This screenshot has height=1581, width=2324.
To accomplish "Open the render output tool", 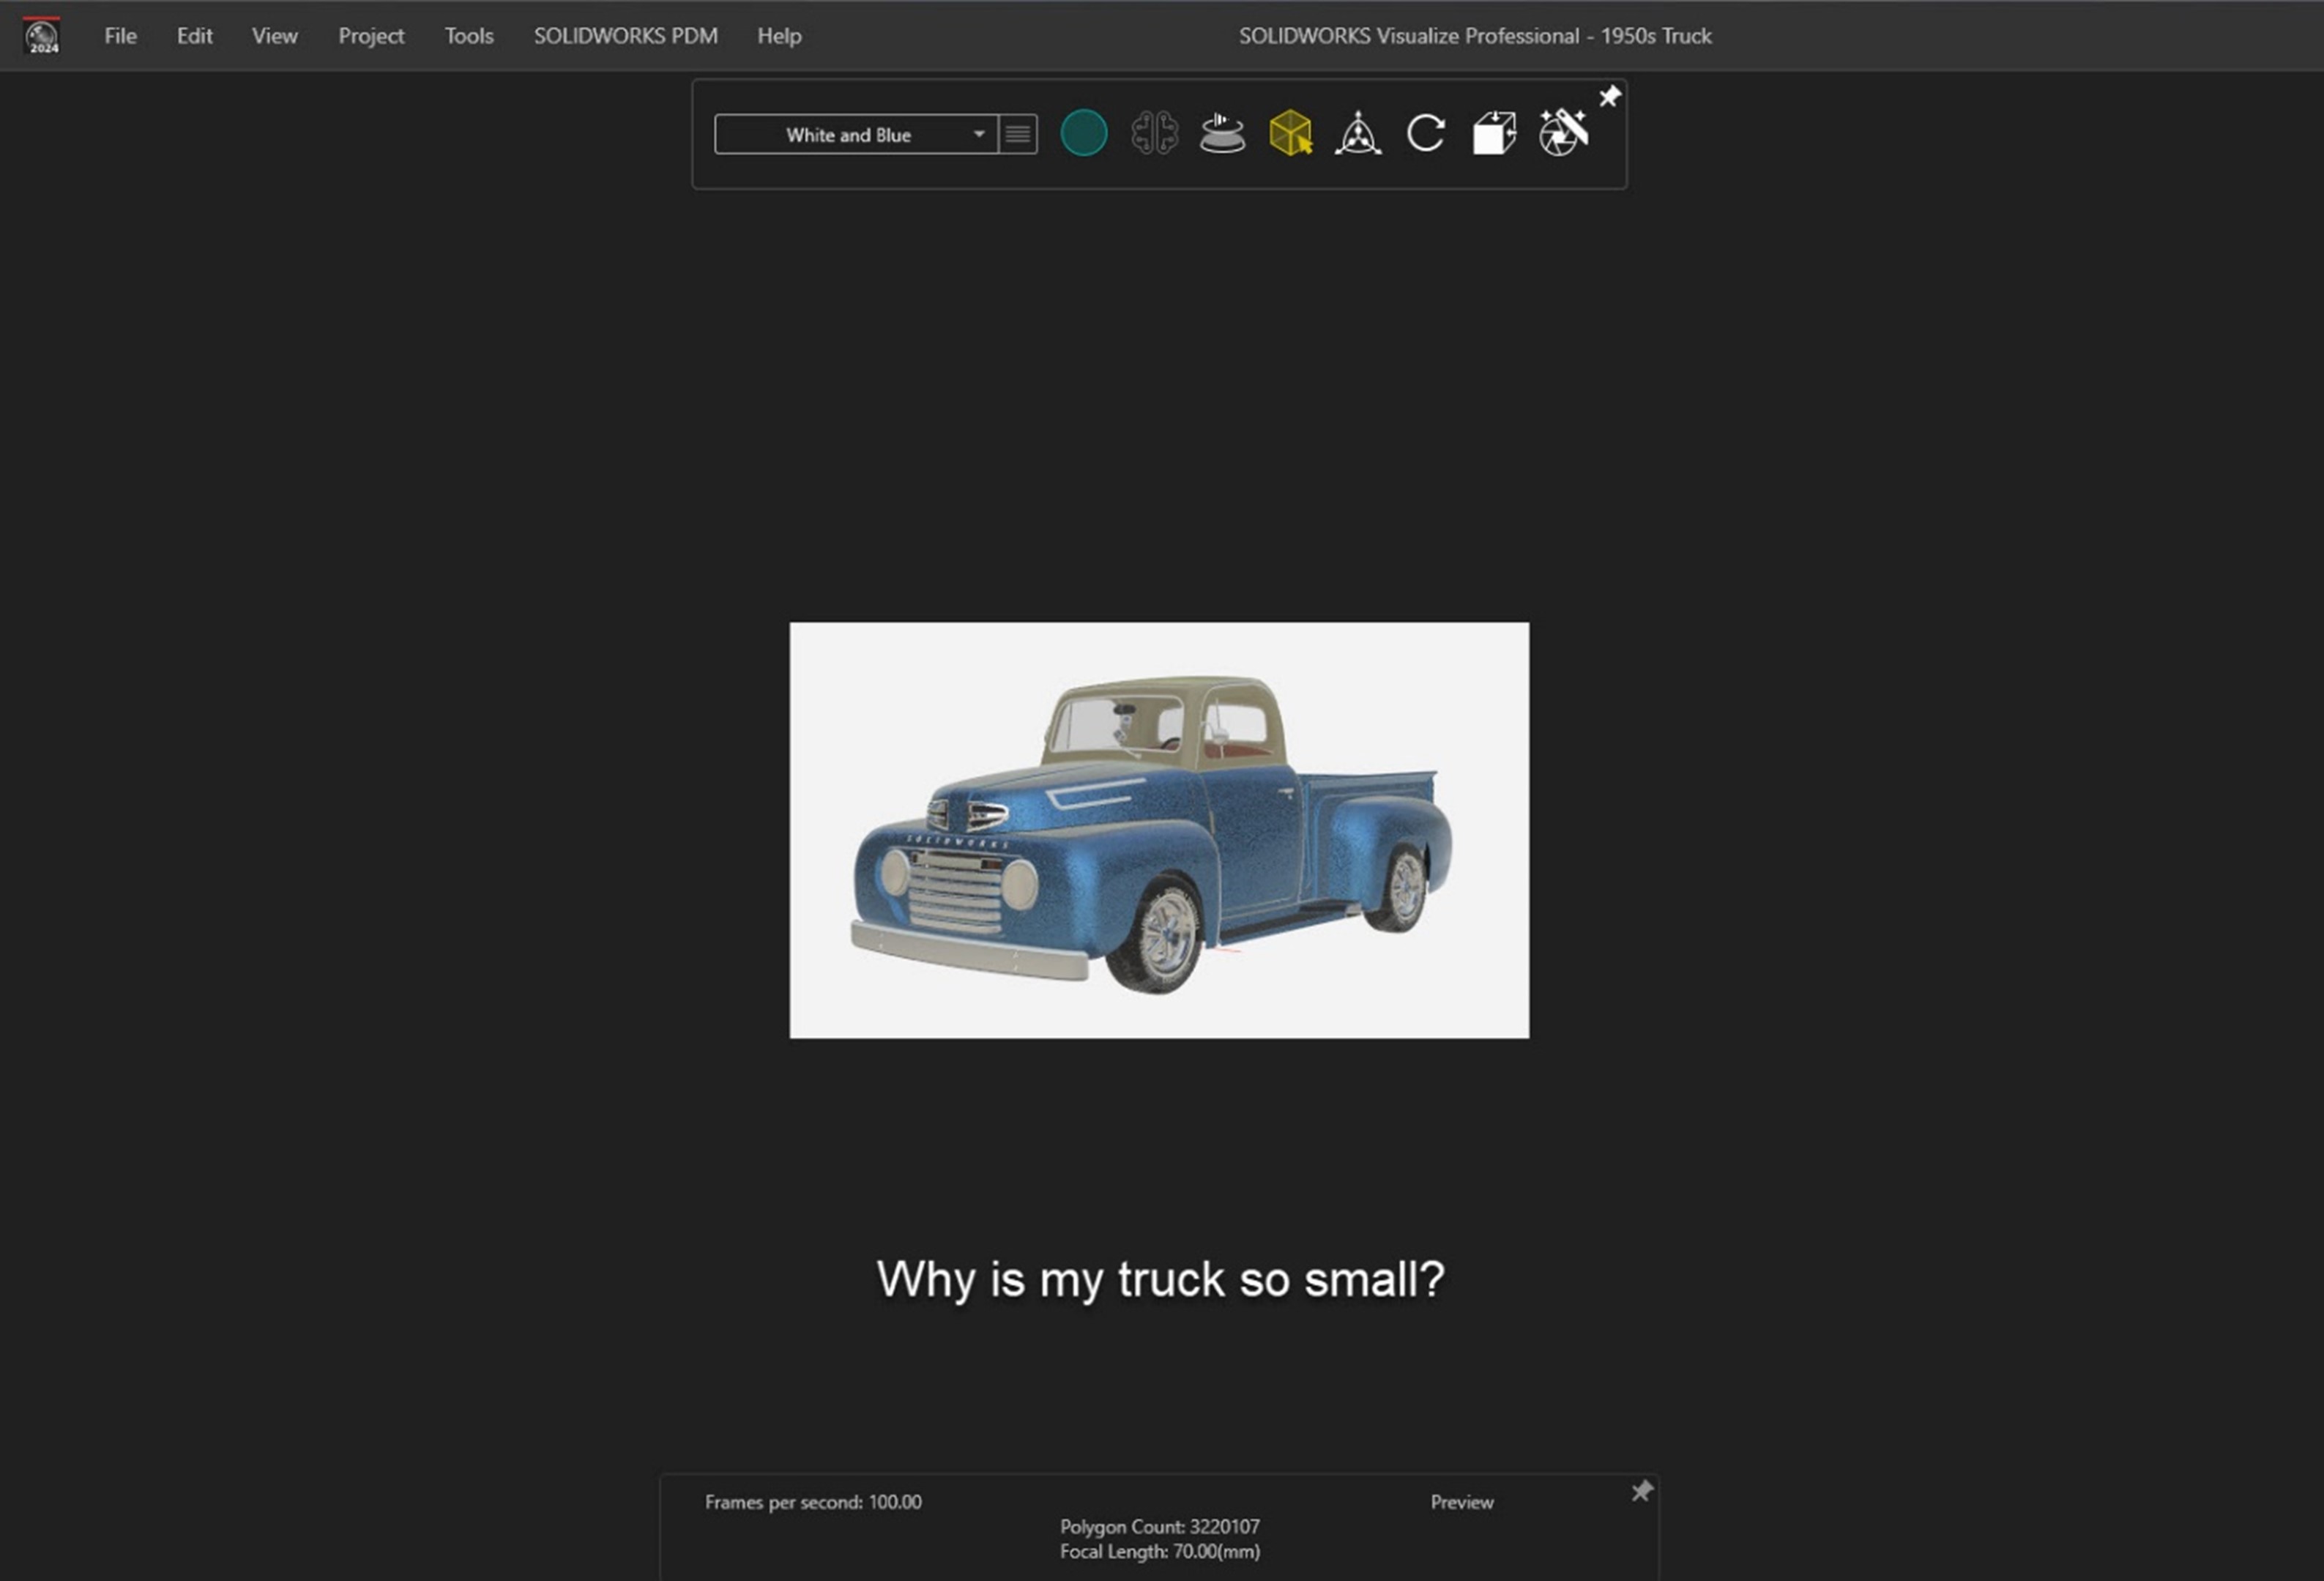I will [1562, 133].
